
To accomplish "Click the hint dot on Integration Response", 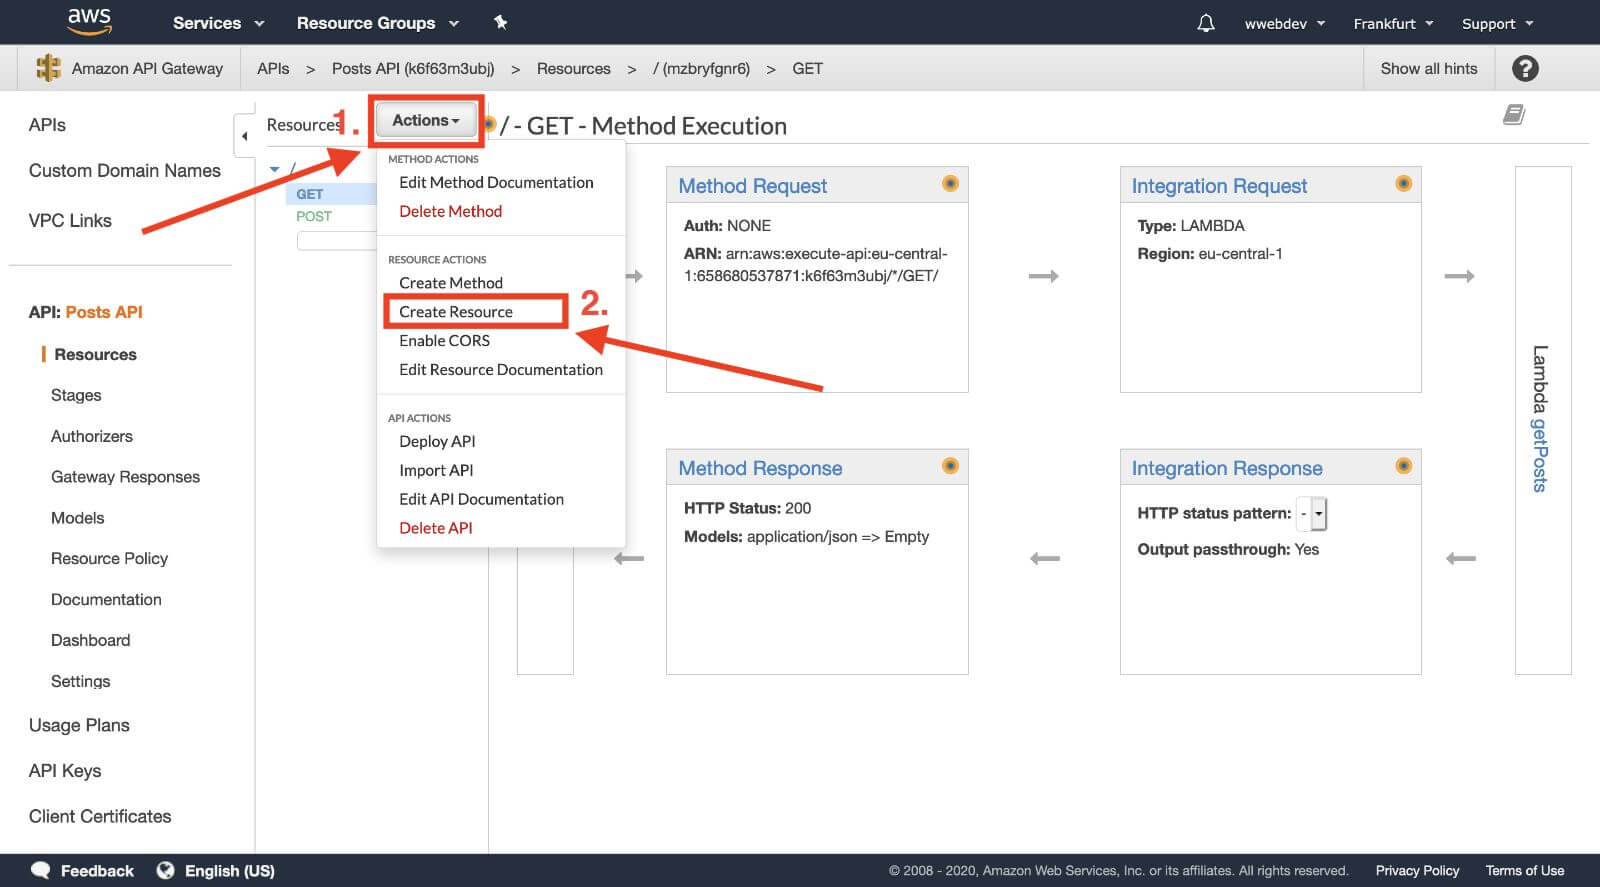I will pos(1404,465).
